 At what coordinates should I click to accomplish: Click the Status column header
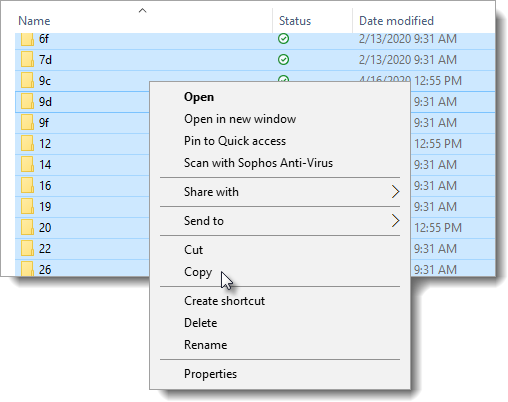[295, 21]
